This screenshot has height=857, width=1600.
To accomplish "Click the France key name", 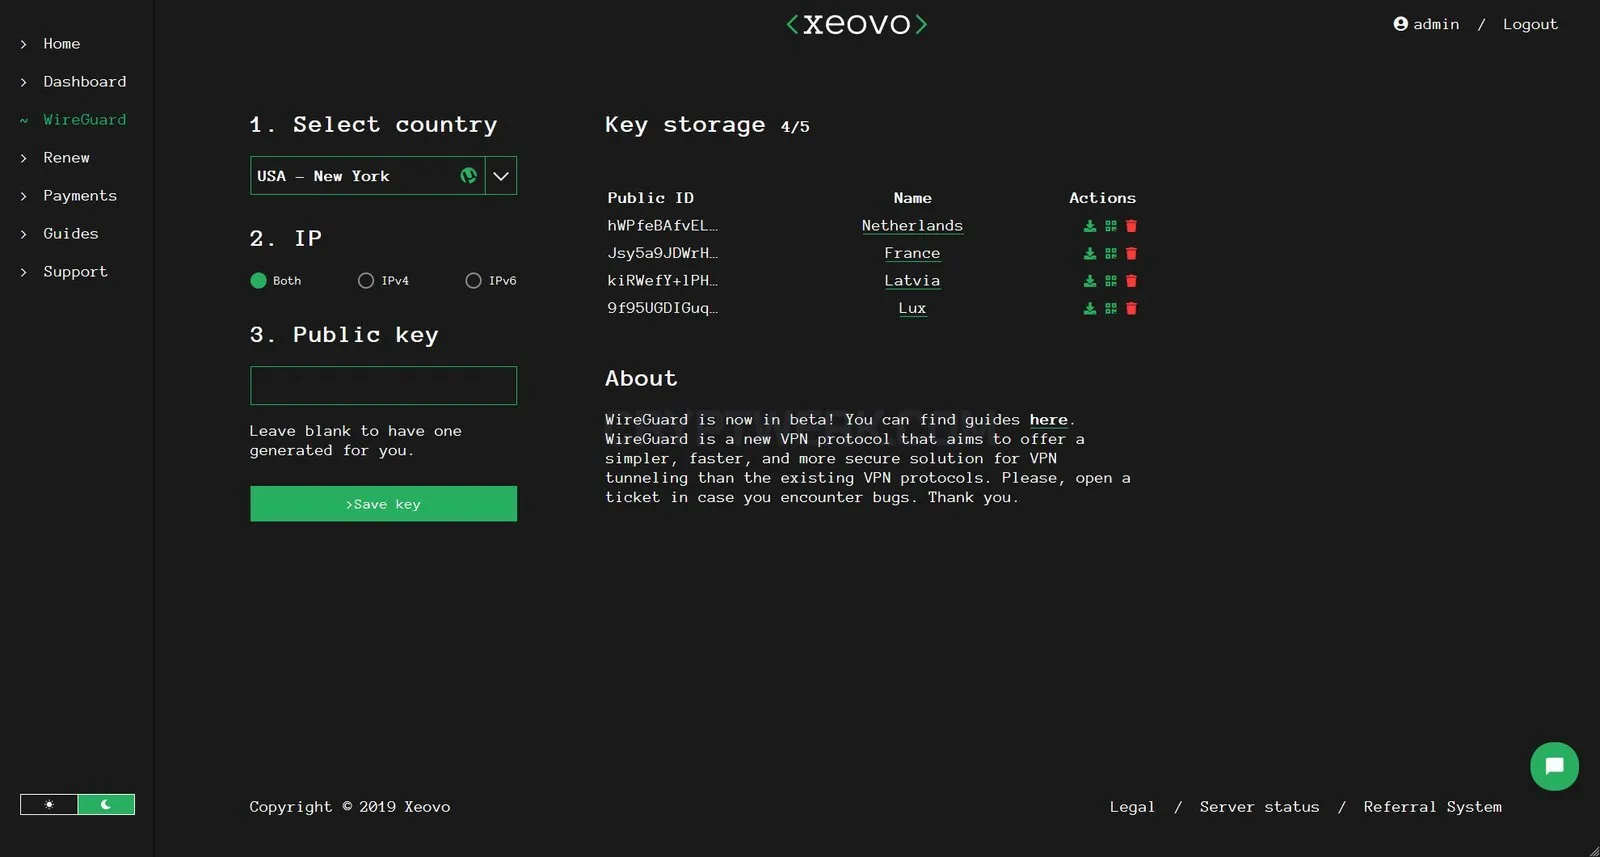I will click(912, 254).
